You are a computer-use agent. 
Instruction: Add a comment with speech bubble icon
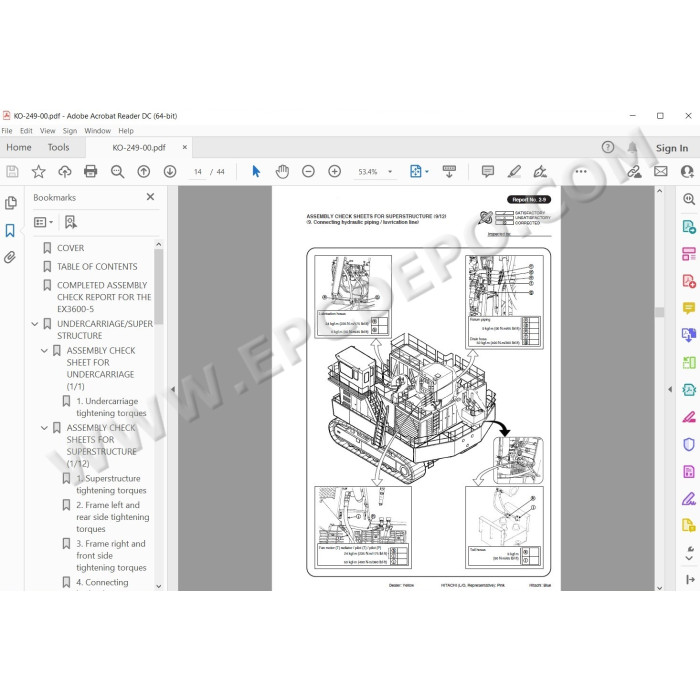point(488,171)
